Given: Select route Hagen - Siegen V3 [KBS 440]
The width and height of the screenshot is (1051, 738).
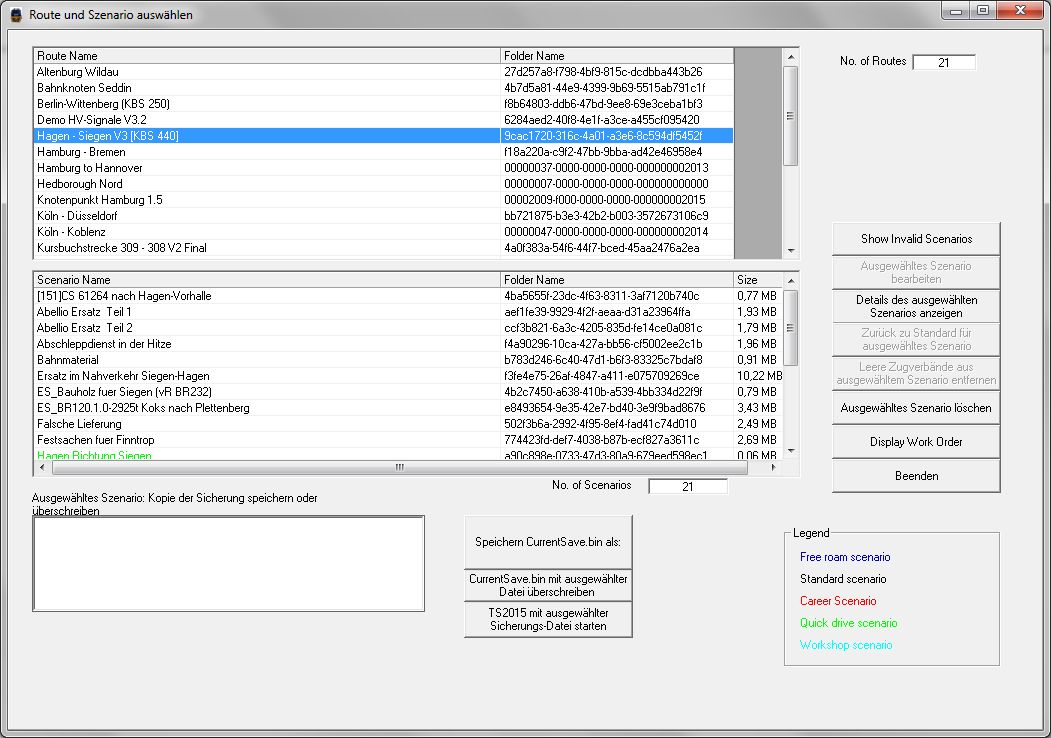Looking at the screenshot, I should pyautogui.click(x=383, y=136).
